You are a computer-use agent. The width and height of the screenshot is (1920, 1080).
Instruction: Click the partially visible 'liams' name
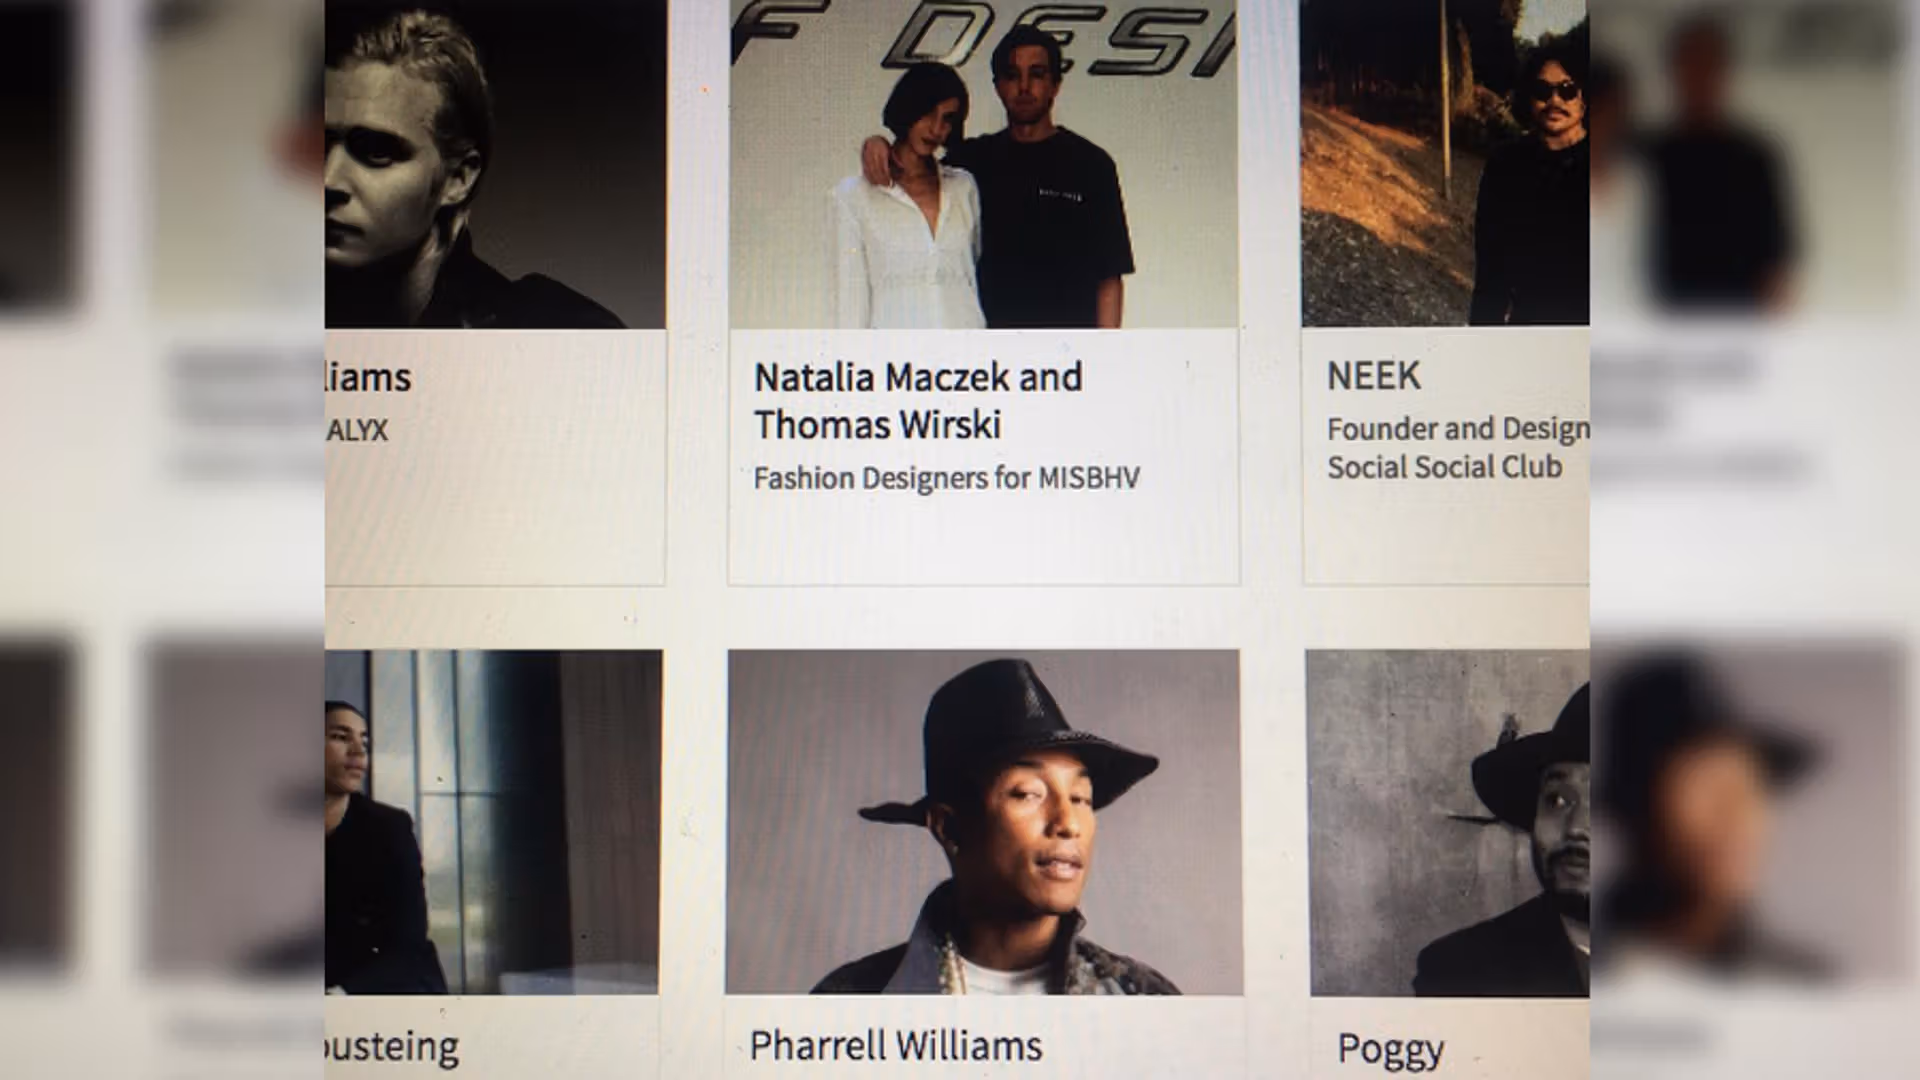pos(368,378)
